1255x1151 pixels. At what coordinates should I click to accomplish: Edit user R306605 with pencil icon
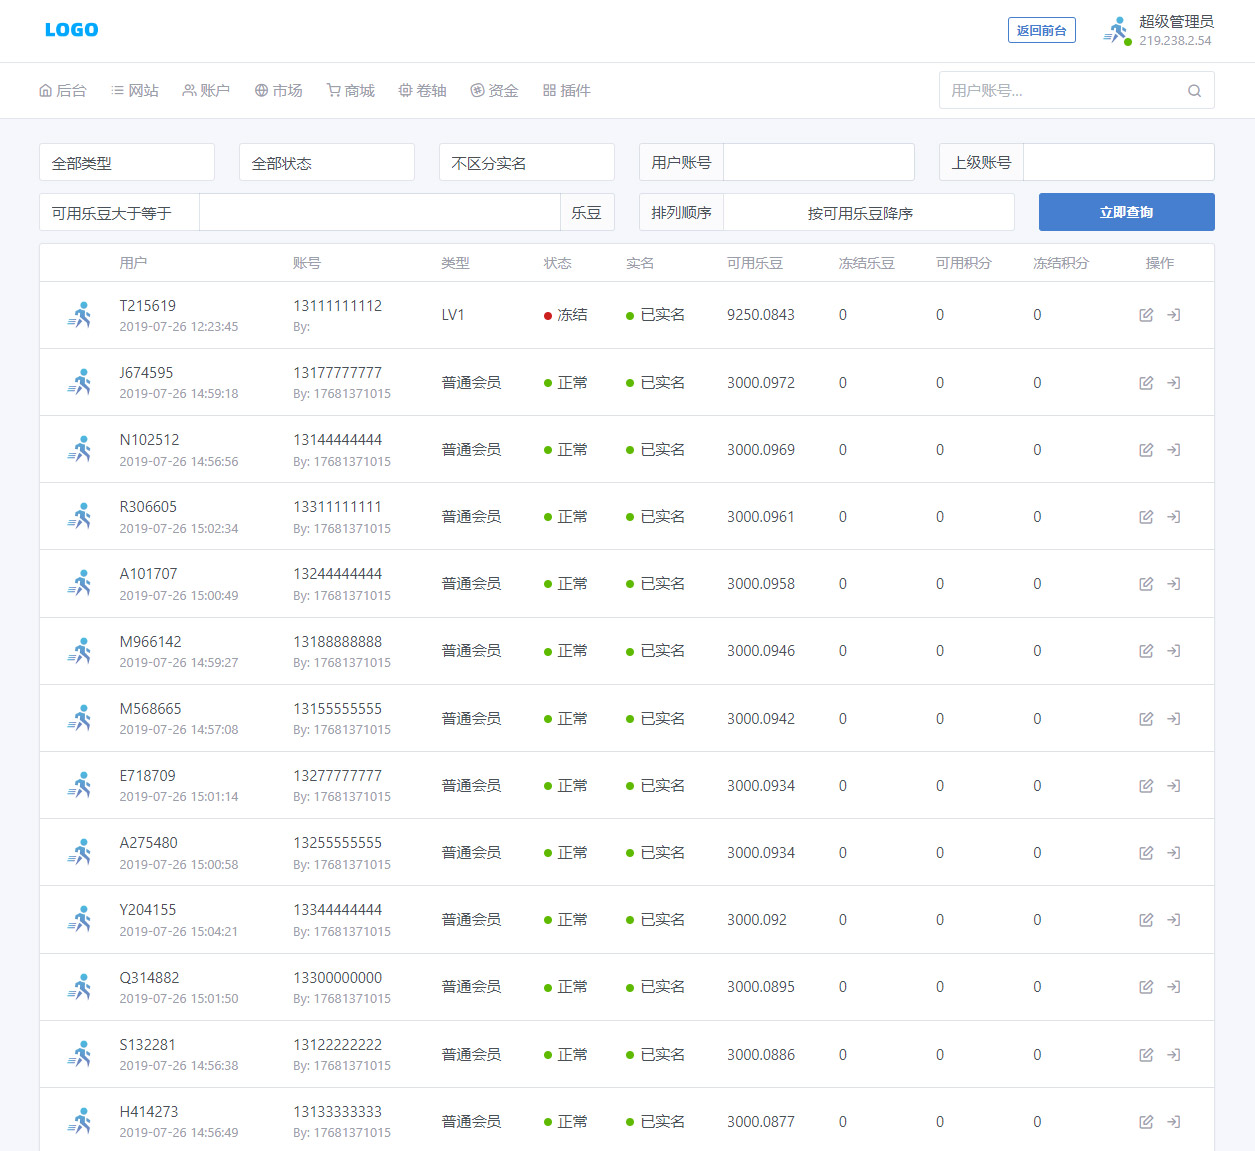(1146, 517)
